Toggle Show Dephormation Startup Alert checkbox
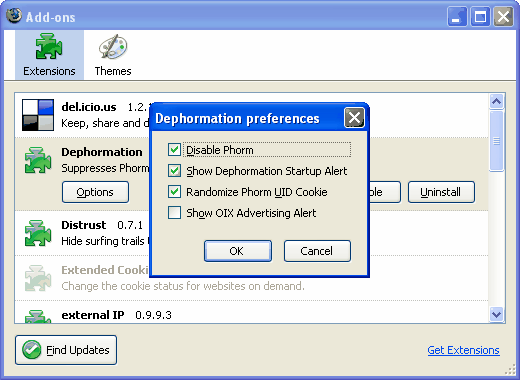Image resolution: width=520 pixels, height=380 pixels. pyautogui.click(x=174, y=171)
